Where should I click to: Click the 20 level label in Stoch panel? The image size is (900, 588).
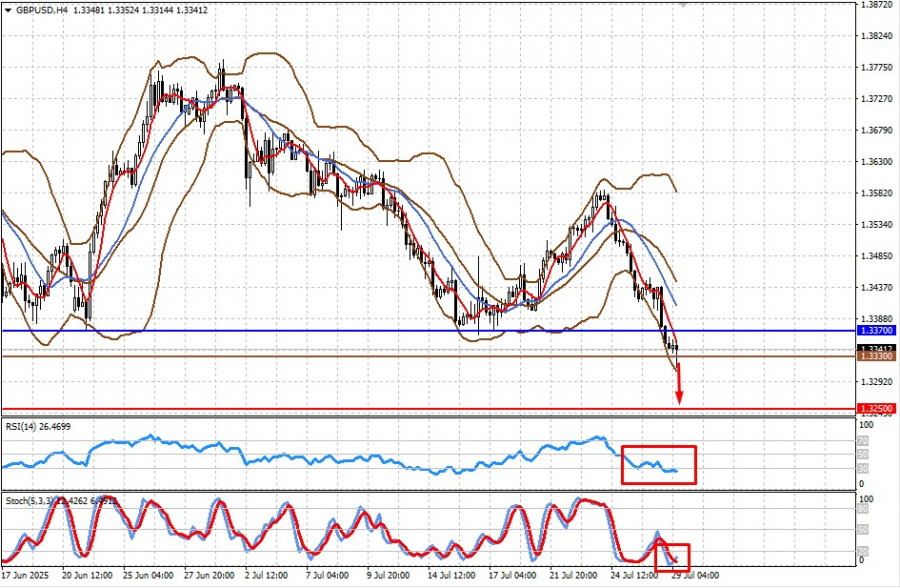[x=863, y=551]
